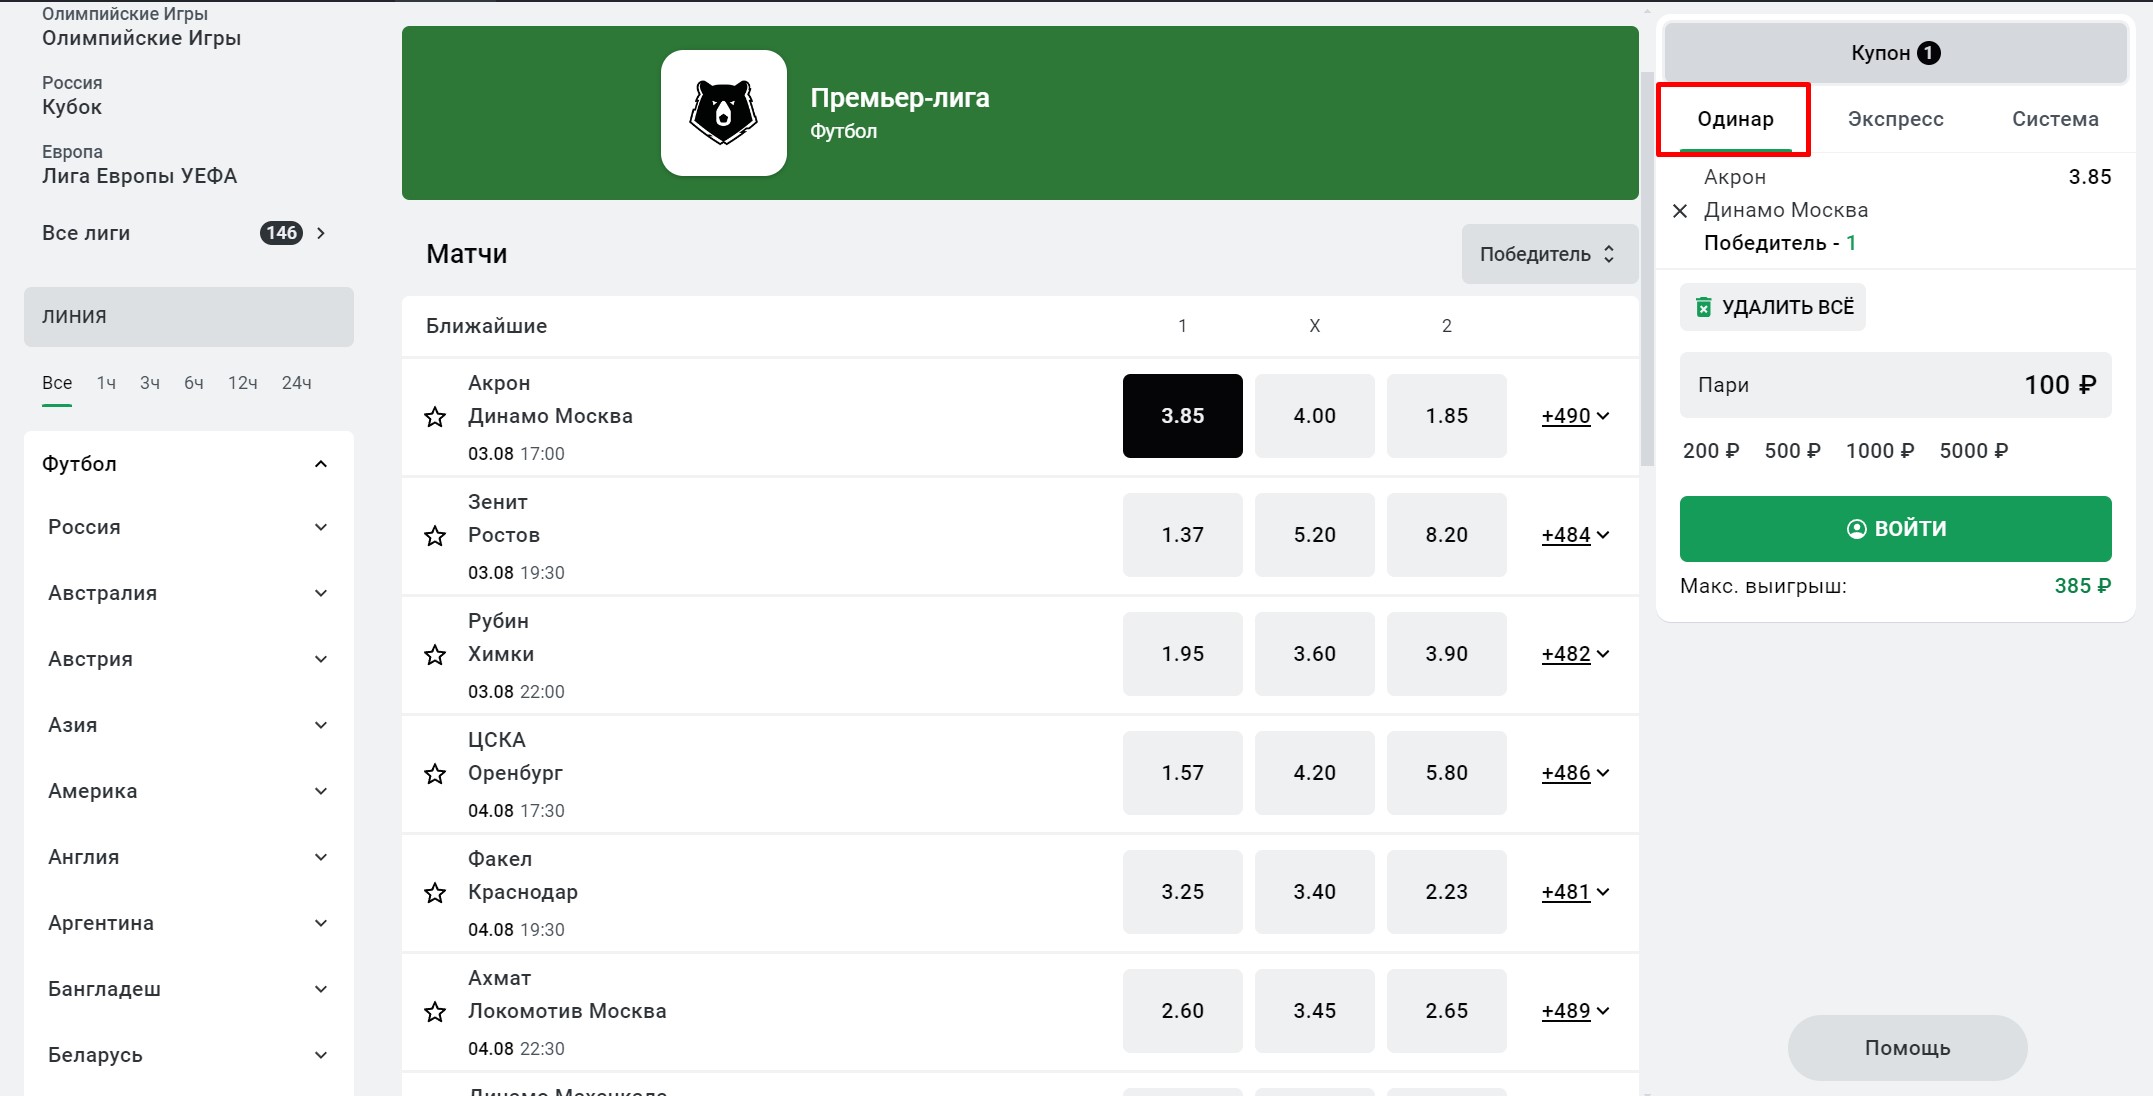Pick the 2.23 odds for Краснодар
The height and width of the screenshot is (1096, 2153).
point(1446,892)
